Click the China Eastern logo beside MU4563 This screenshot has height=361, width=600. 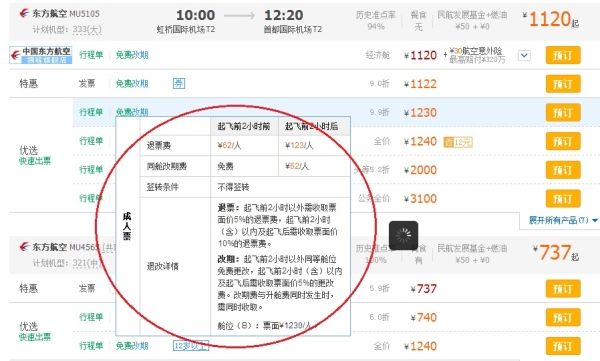(x=24, y=247)
